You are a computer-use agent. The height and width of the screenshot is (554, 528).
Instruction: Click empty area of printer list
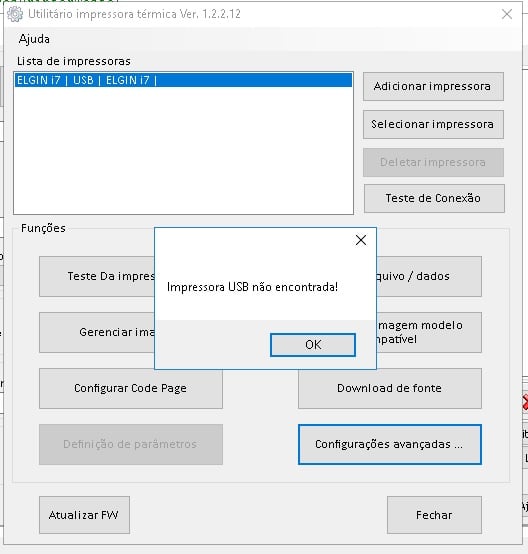[x=183, y=150]
